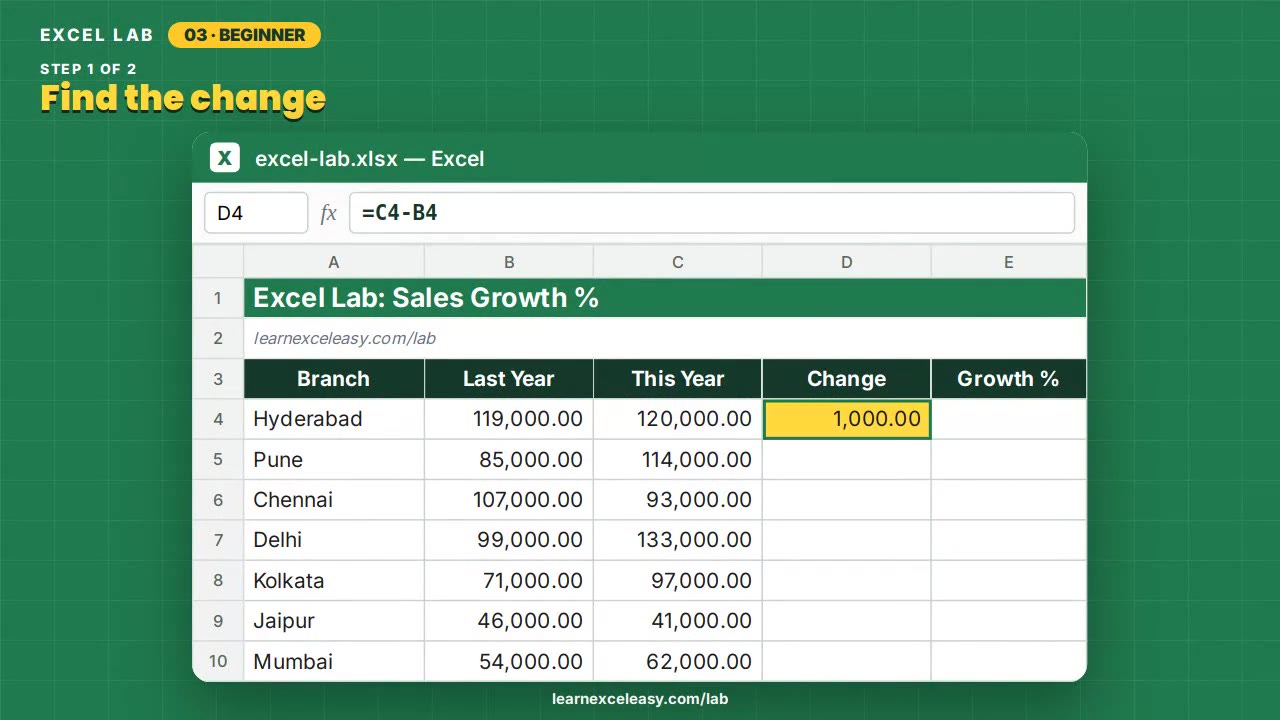Click the Last Year header cell
This screenshot has height=720, width=1280.
point(509,379)
